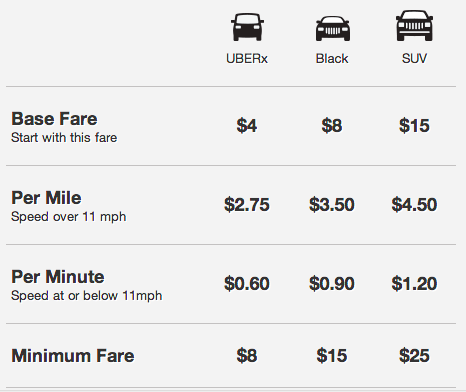The width and height of the screenshot is (466, 392).
Task: Click the Per Mile row heading
Action: coord(46,198)
